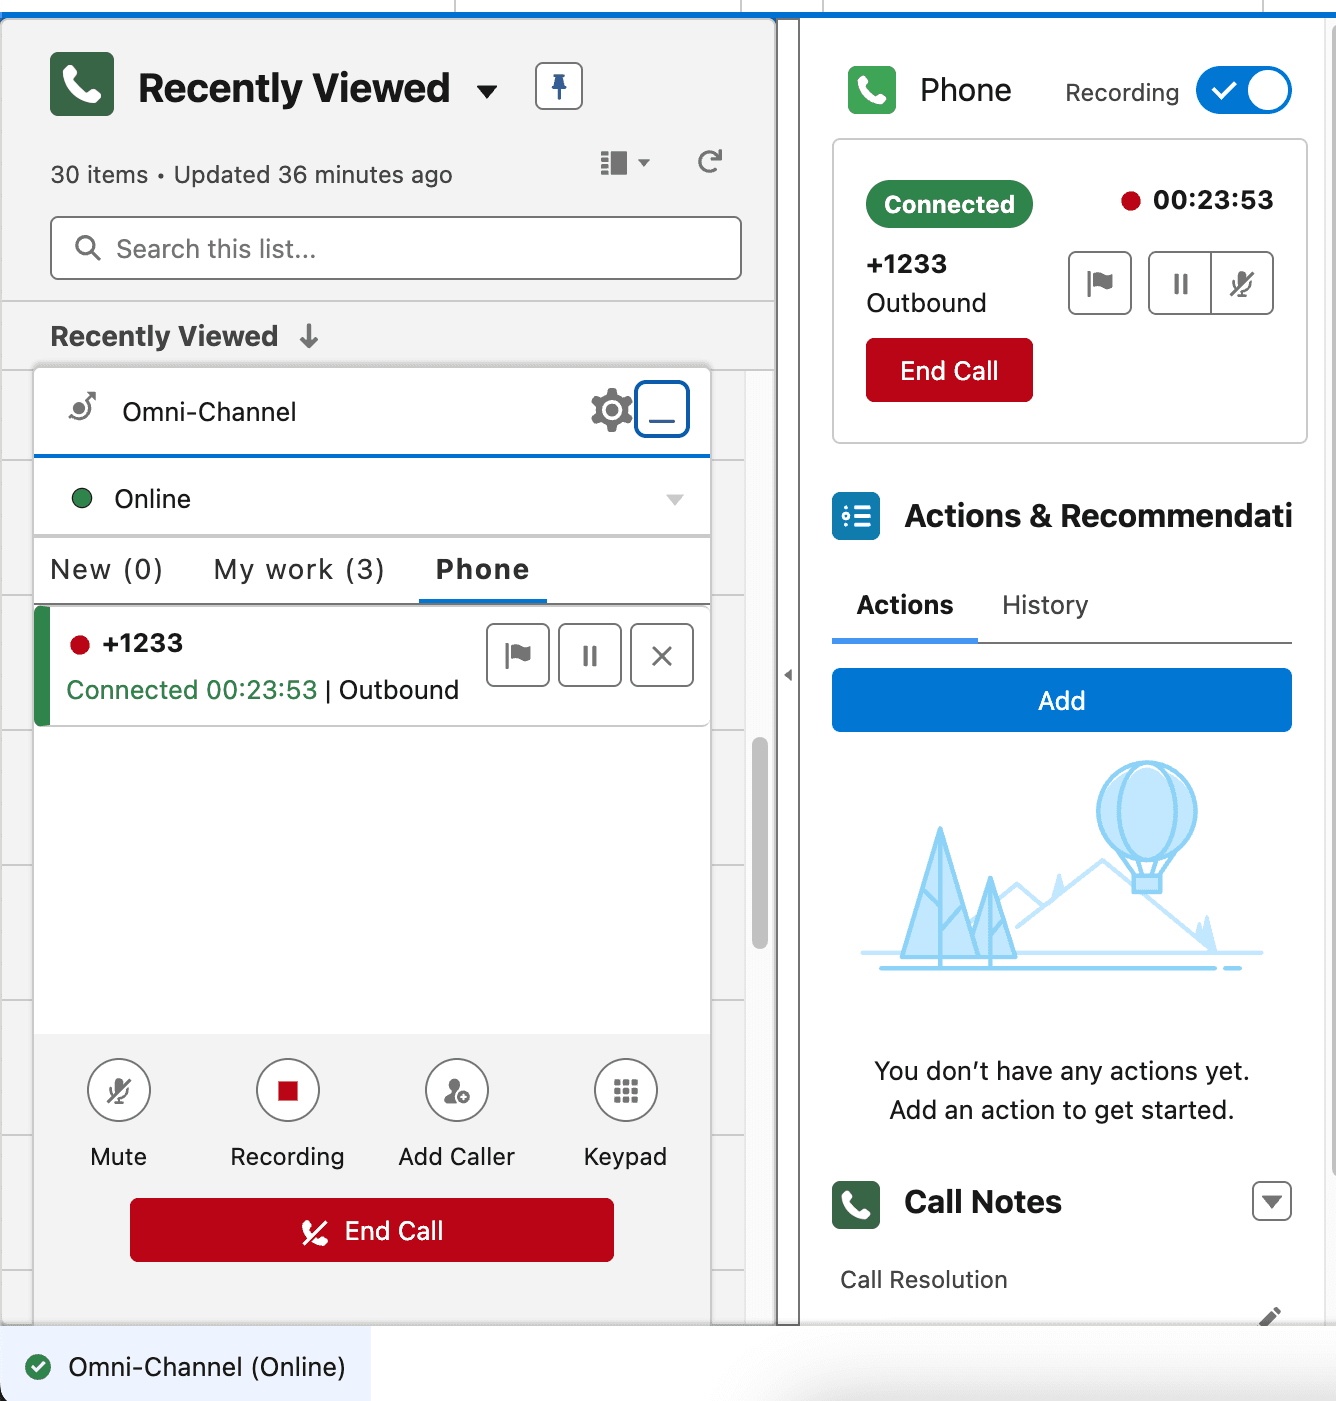Click the Add Caller icon
The height and width of the screenshot is (1401, 1336).
coord(456,1091)
